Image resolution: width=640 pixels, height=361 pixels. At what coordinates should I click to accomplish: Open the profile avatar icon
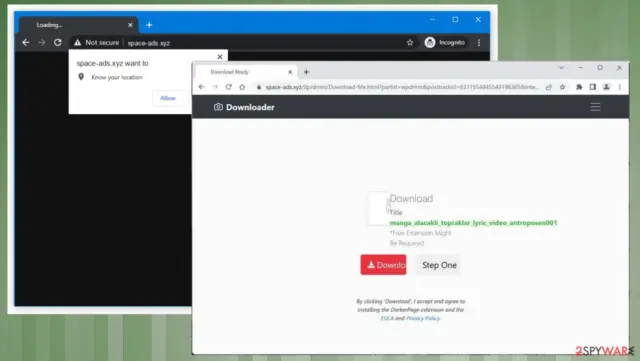(x=607, y=87)
